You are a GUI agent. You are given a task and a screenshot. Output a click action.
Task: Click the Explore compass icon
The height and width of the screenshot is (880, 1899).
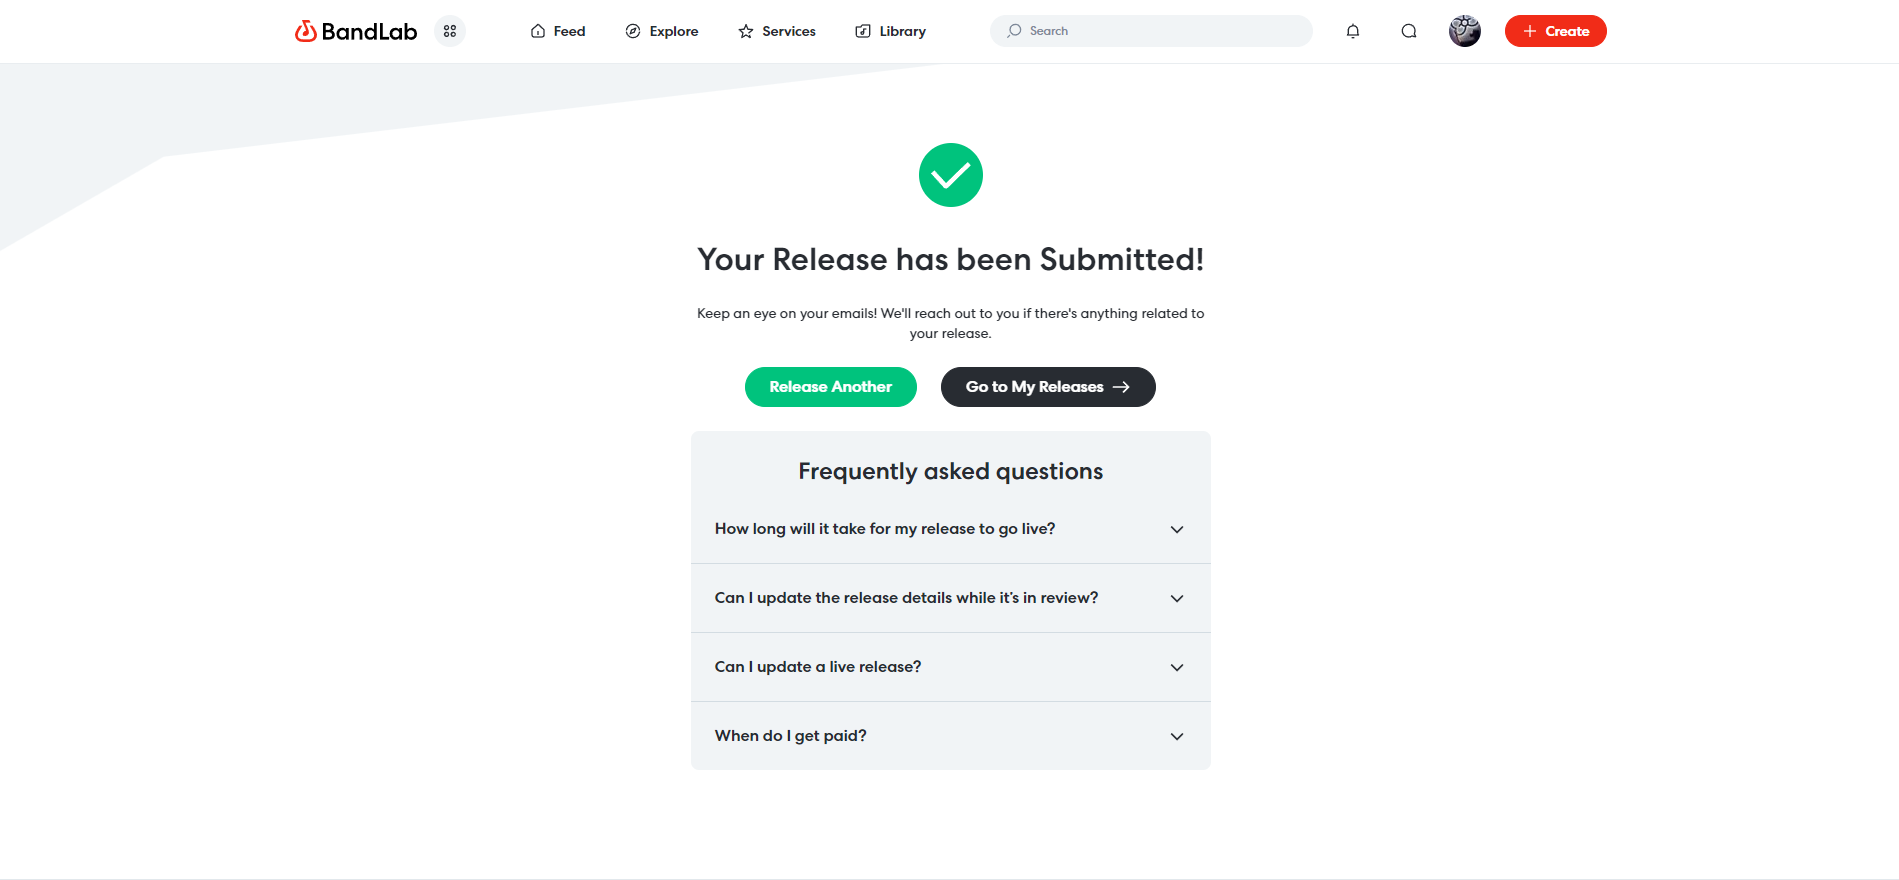633,31
